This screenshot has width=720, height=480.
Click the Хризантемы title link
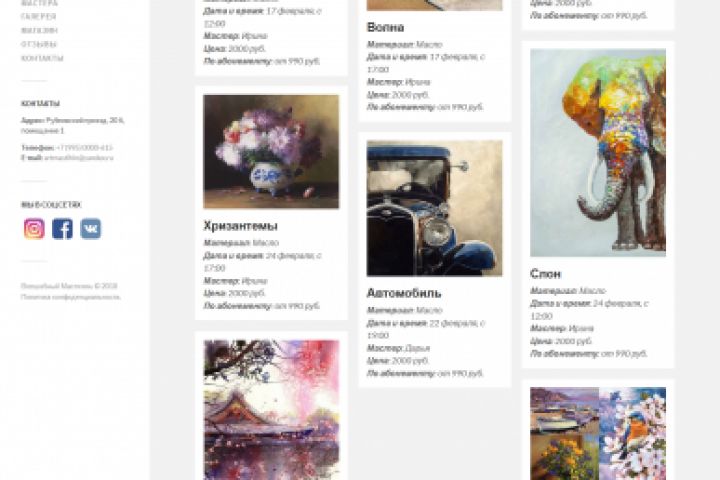pyautogui.click(x=241, y=226)
